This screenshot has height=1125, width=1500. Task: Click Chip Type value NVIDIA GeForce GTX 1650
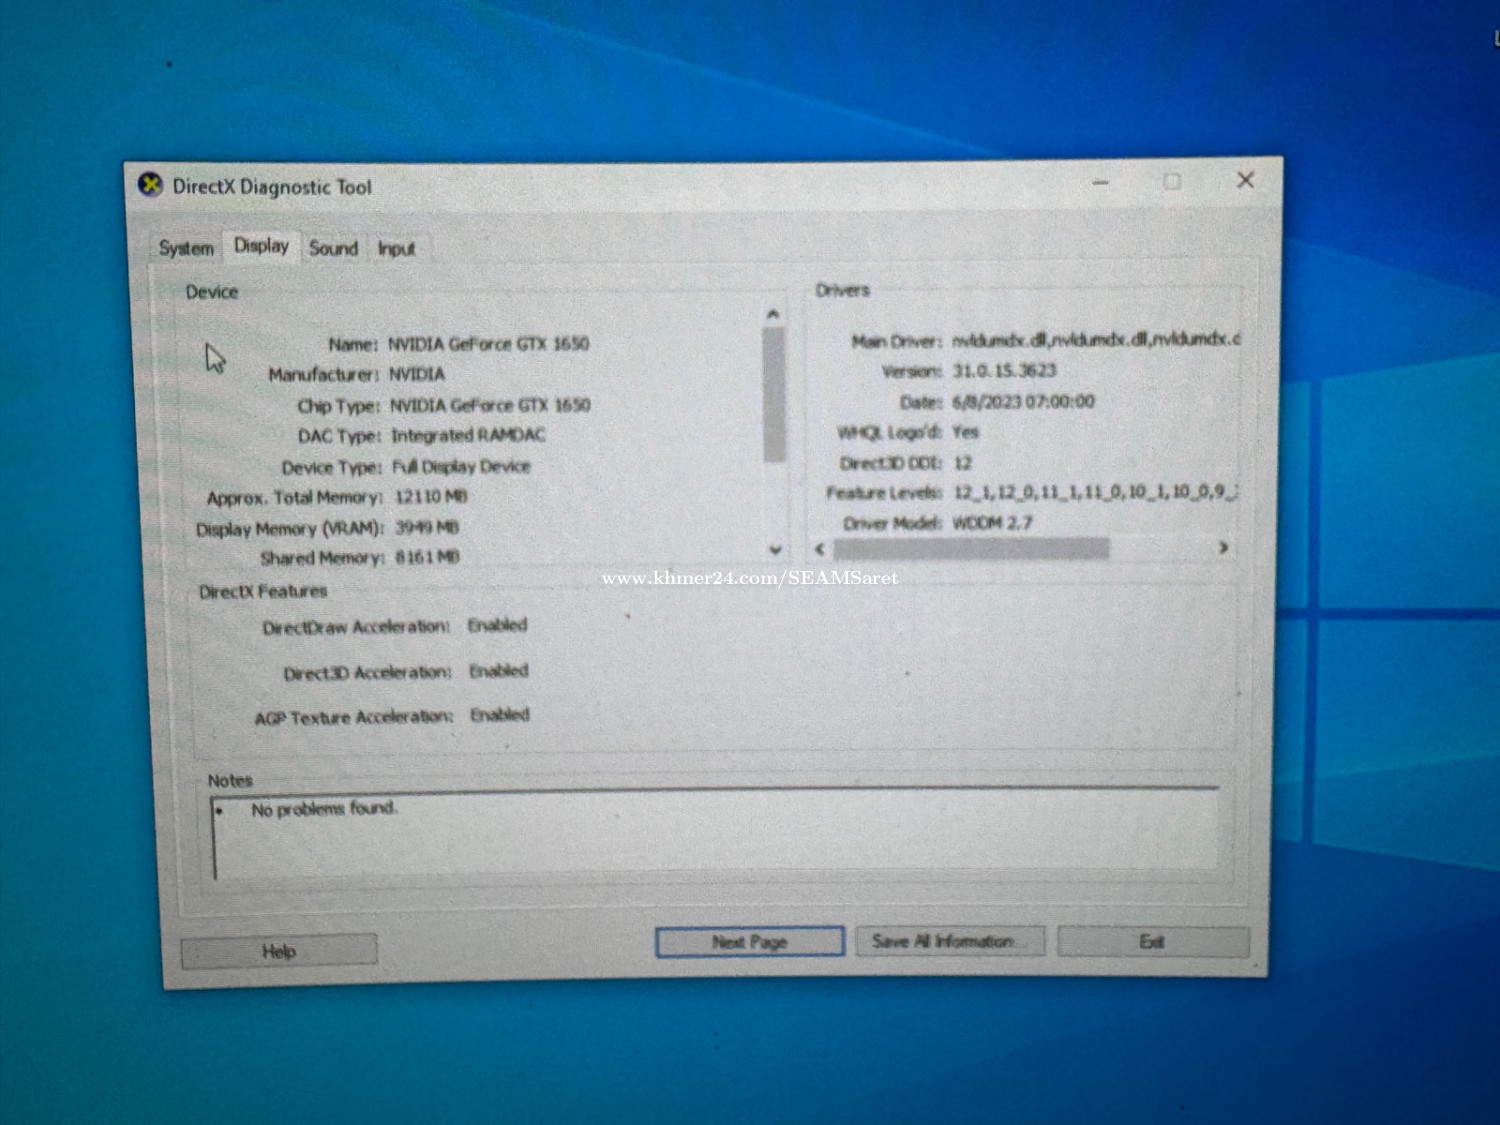point(490,405)
